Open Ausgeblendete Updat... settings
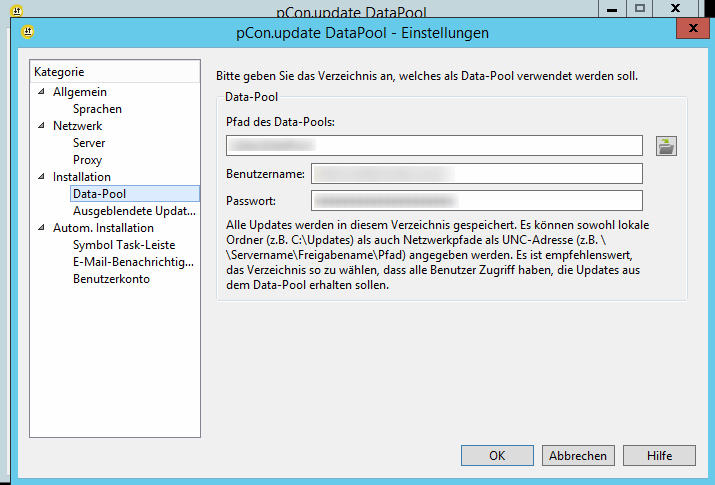The width and height of the screenshot is (715, 485). pos(134,211)
